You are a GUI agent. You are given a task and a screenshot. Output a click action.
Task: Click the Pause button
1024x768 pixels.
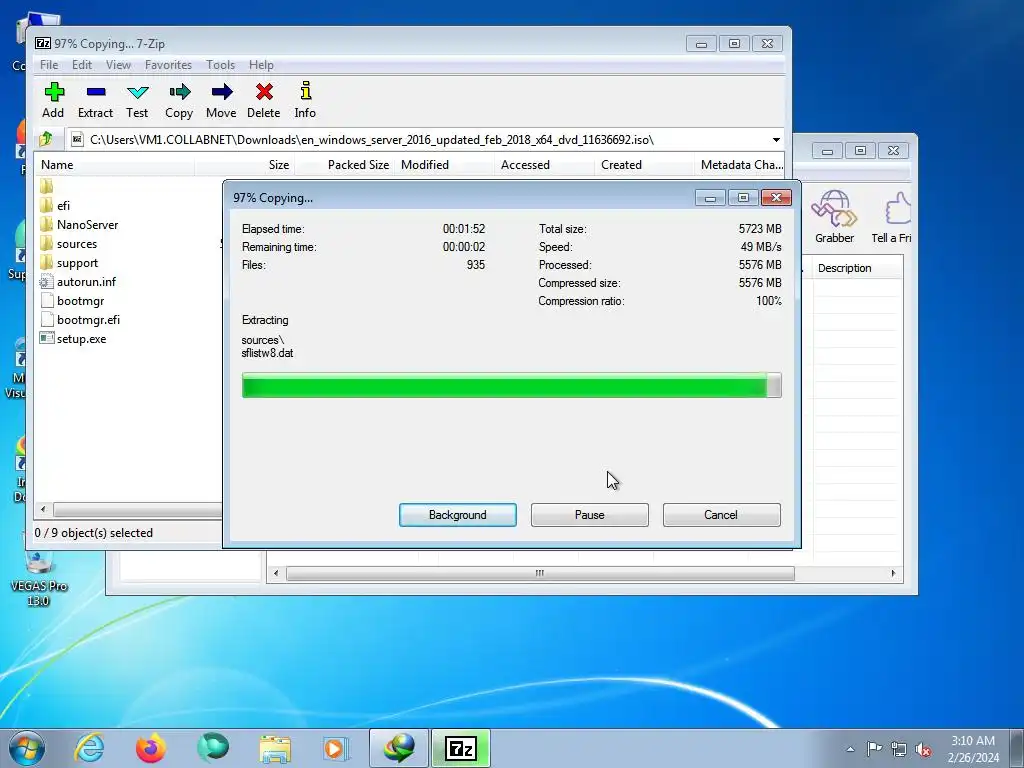click(x=590, y=515)
